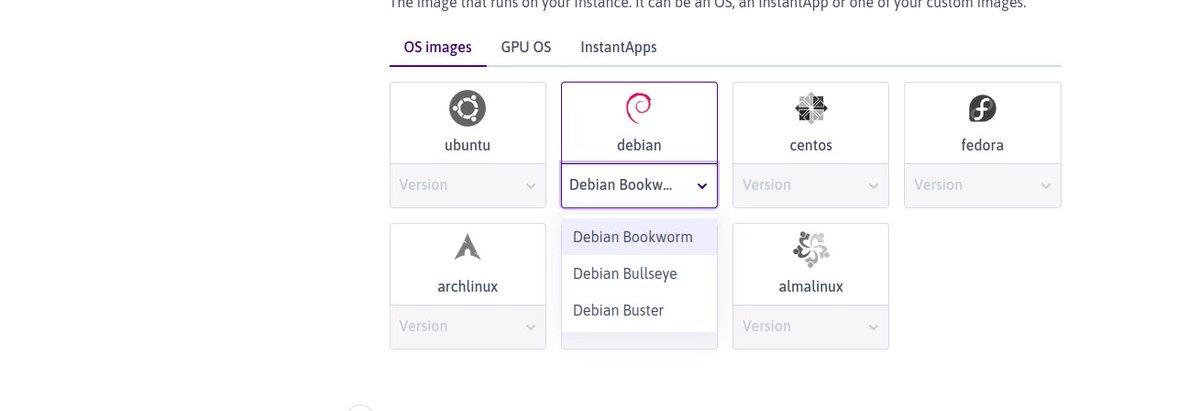Open the InstantApps tab
Viewport: 1200px width, 411px height.
618,47
